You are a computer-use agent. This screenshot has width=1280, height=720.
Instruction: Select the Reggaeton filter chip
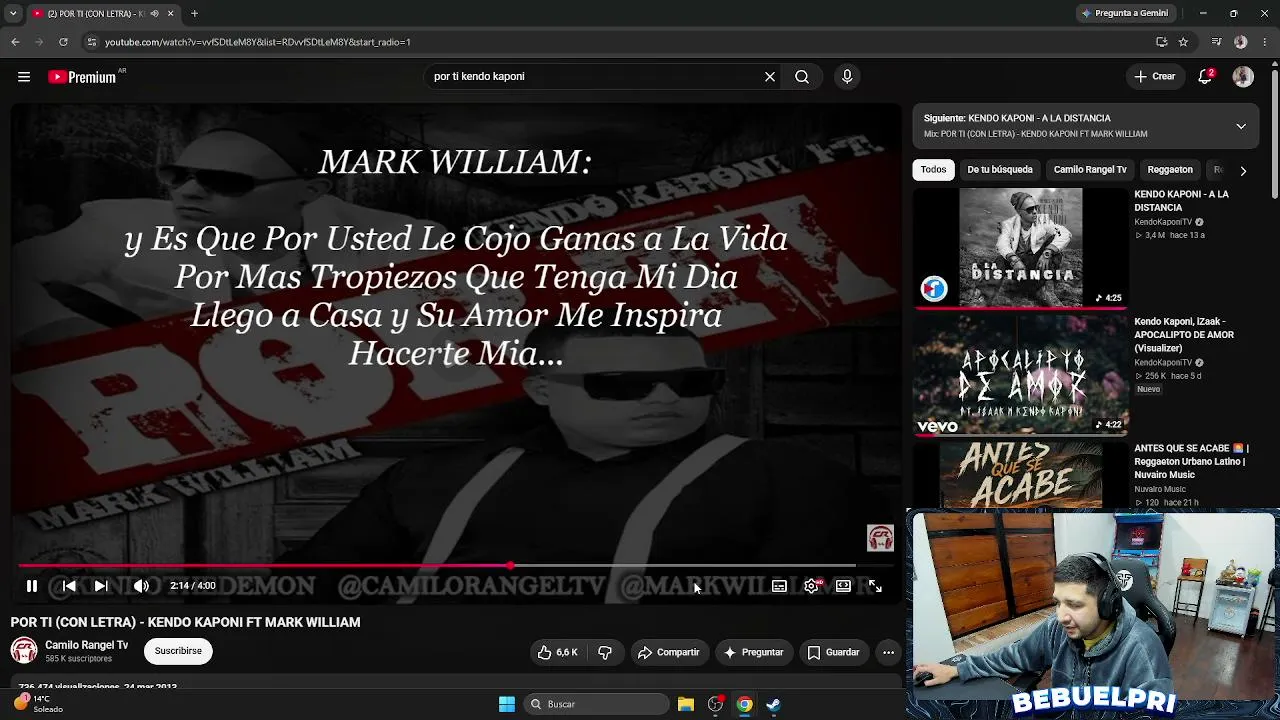pos(1170,170)
